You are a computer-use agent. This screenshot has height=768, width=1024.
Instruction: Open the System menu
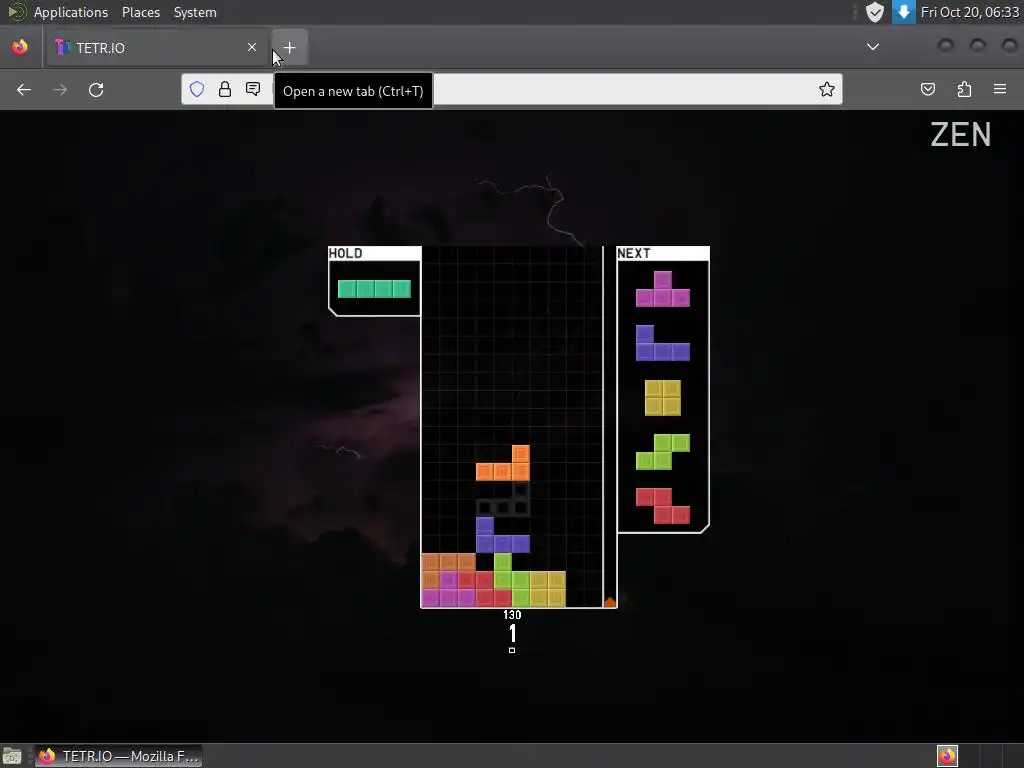point(195,12)
